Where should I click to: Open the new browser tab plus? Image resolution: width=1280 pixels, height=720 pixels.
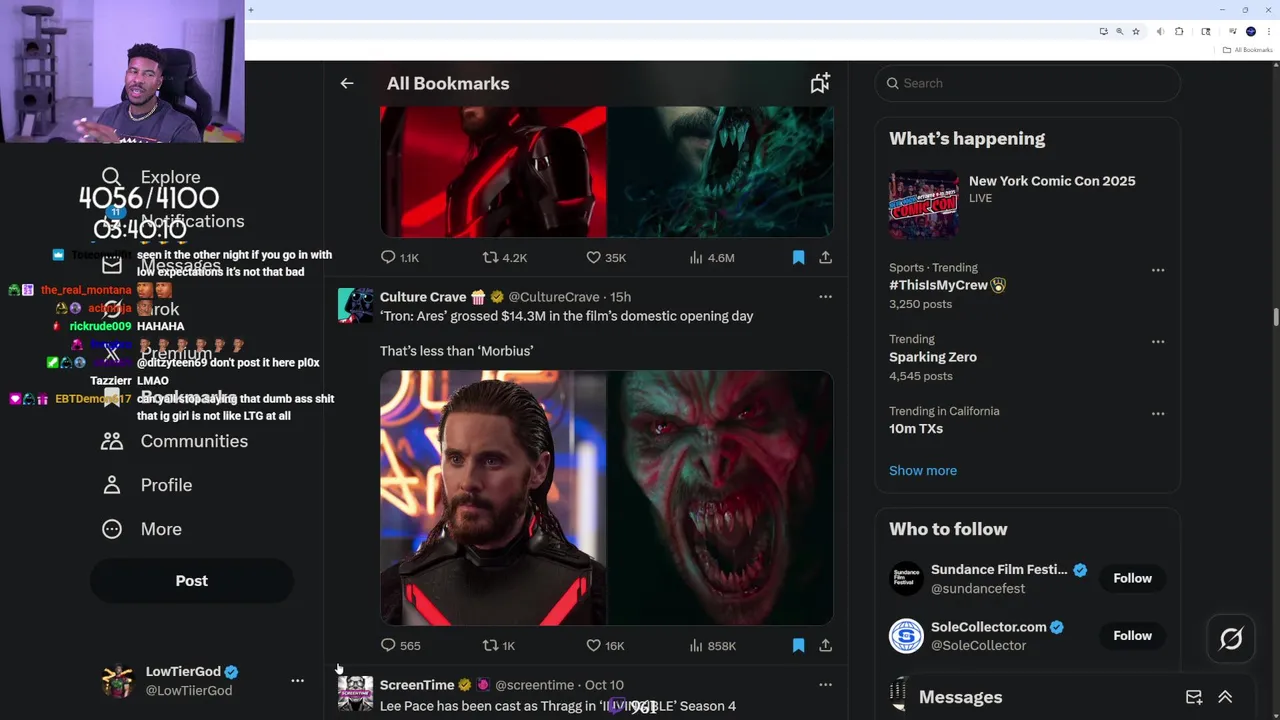tap(250, 10)
